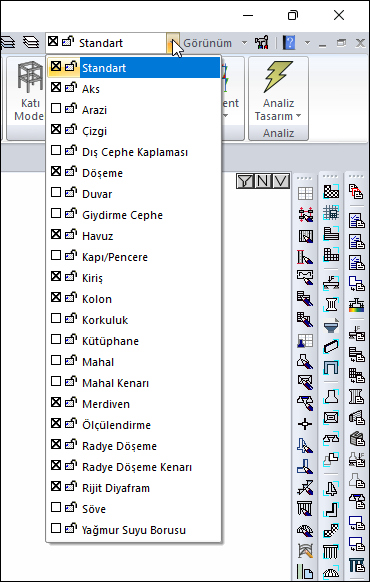The width and height of the screenshot is (370, 582).
Task: Click the rainbow gradient results icon
Action: [356, 304]
